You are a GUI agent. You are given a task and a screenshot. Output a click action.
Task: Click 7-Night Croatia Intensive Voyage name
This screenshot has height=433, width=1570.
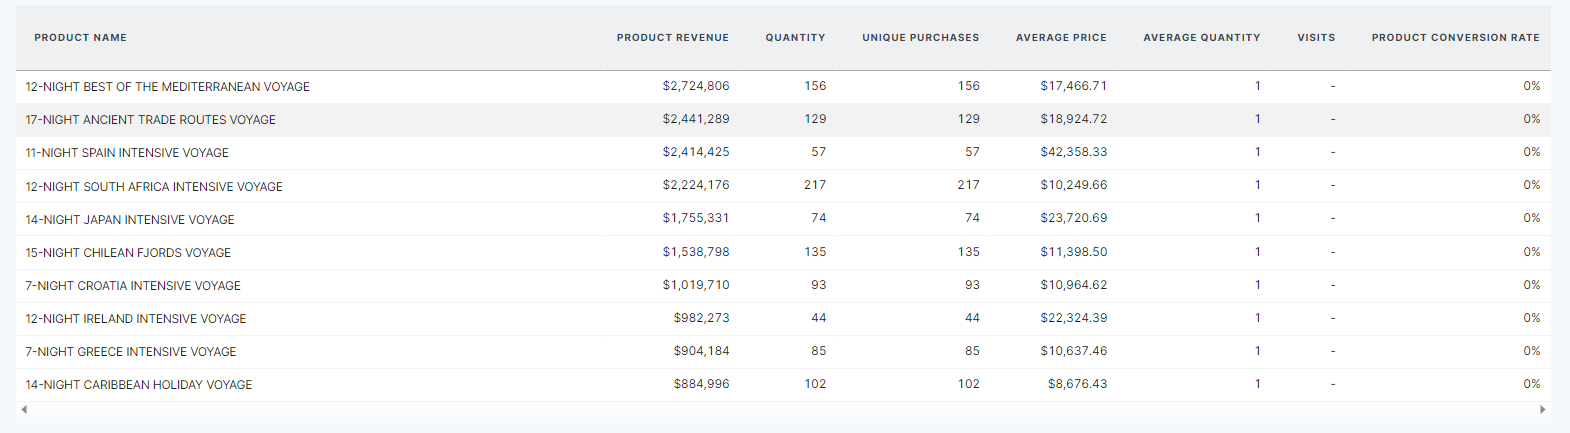pos(133,286)
